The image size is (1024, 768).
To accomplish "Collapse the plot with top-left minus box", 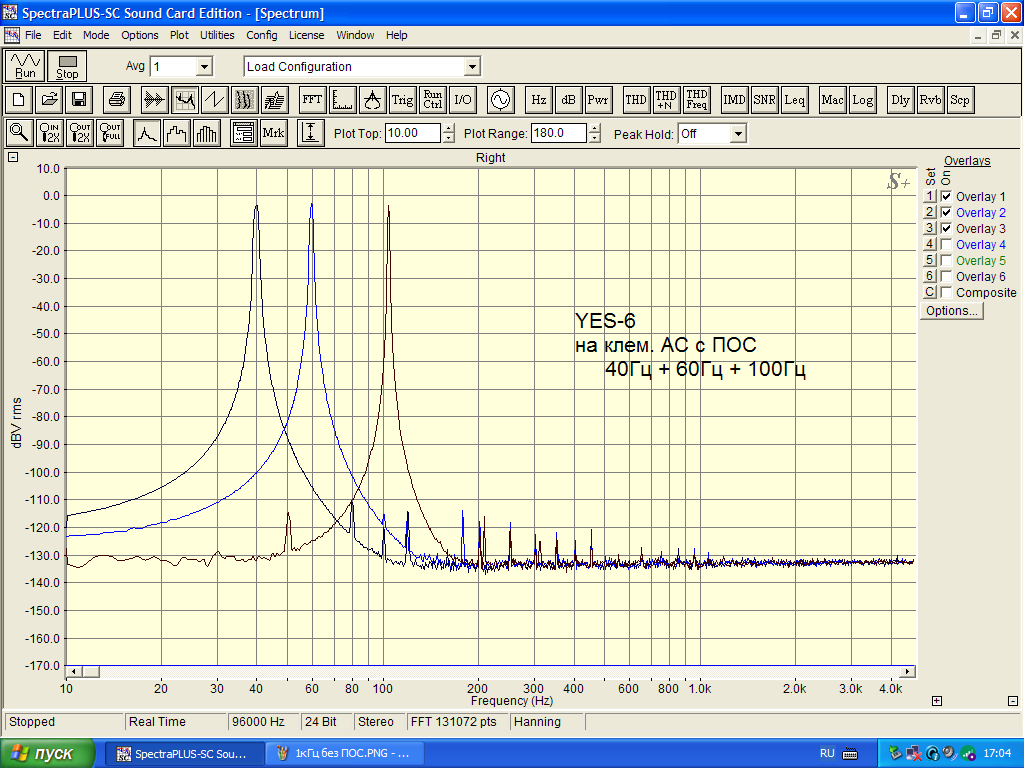I will pos(13,157).
